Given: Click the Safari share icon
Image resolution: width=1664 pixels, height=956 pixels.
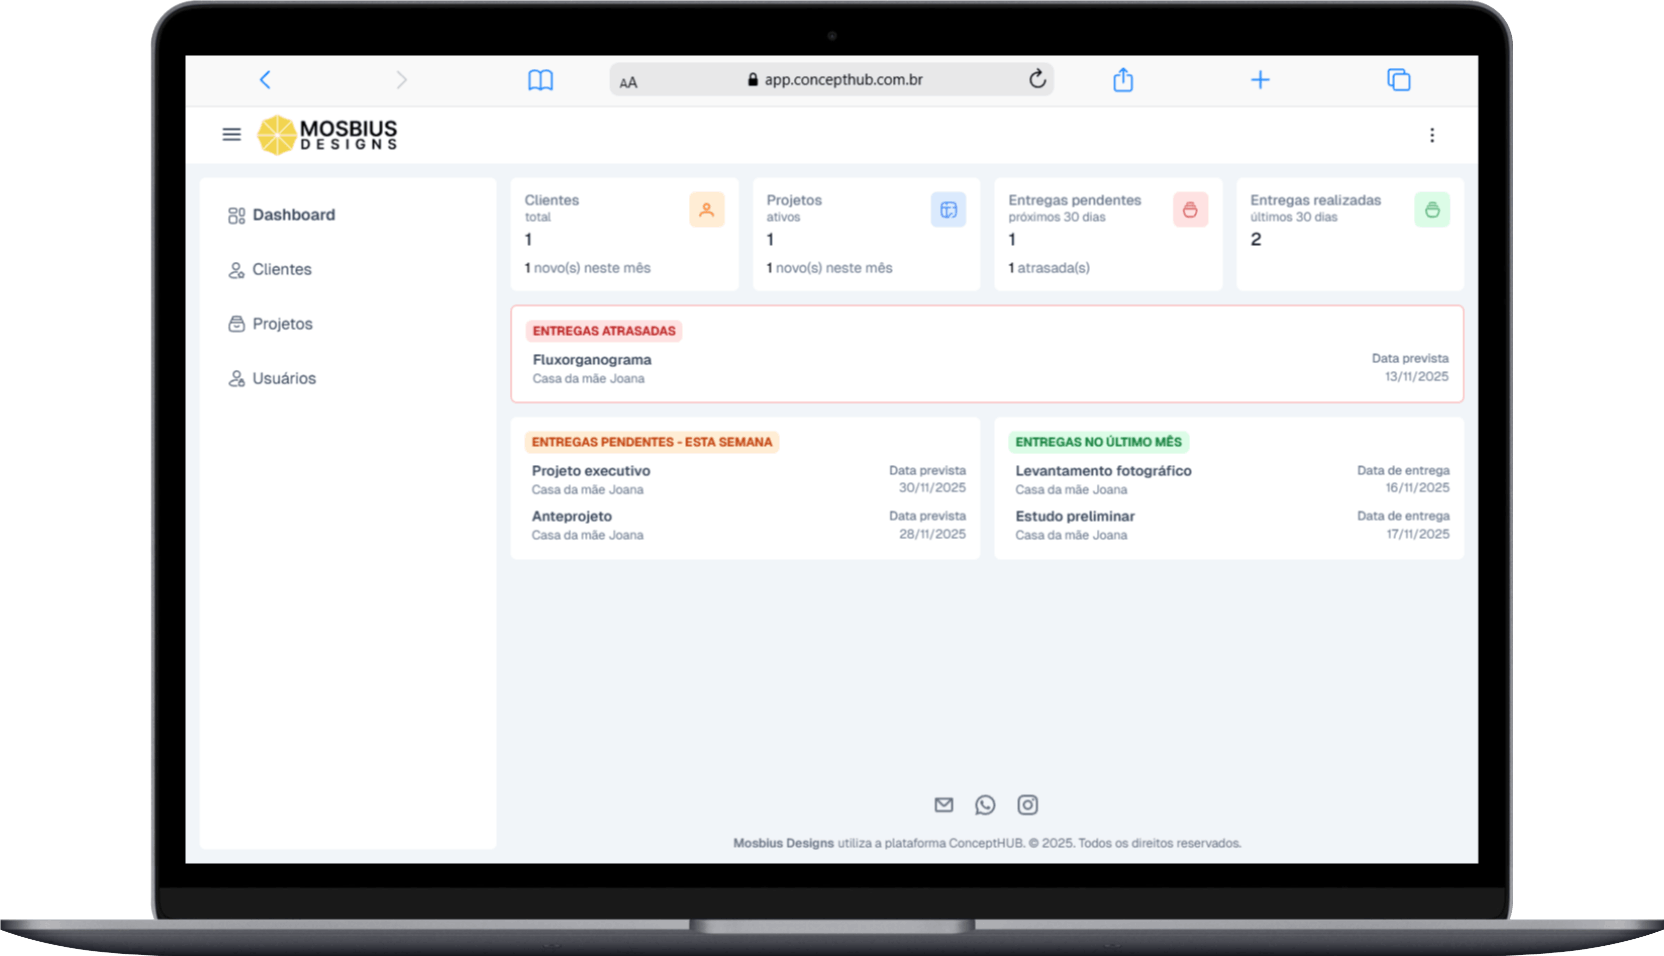Looking at the screenshot, I should 1123,79.
